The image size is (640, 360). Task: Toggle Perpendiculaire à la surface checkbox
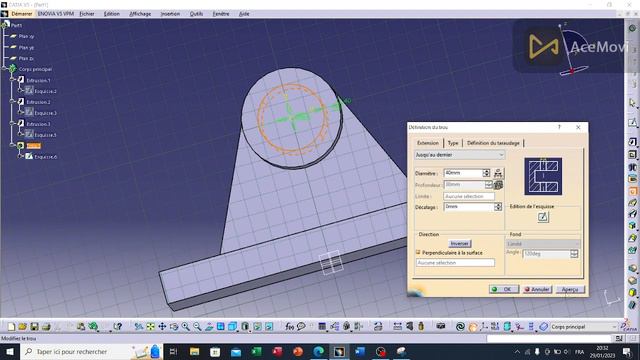(418, 253)
